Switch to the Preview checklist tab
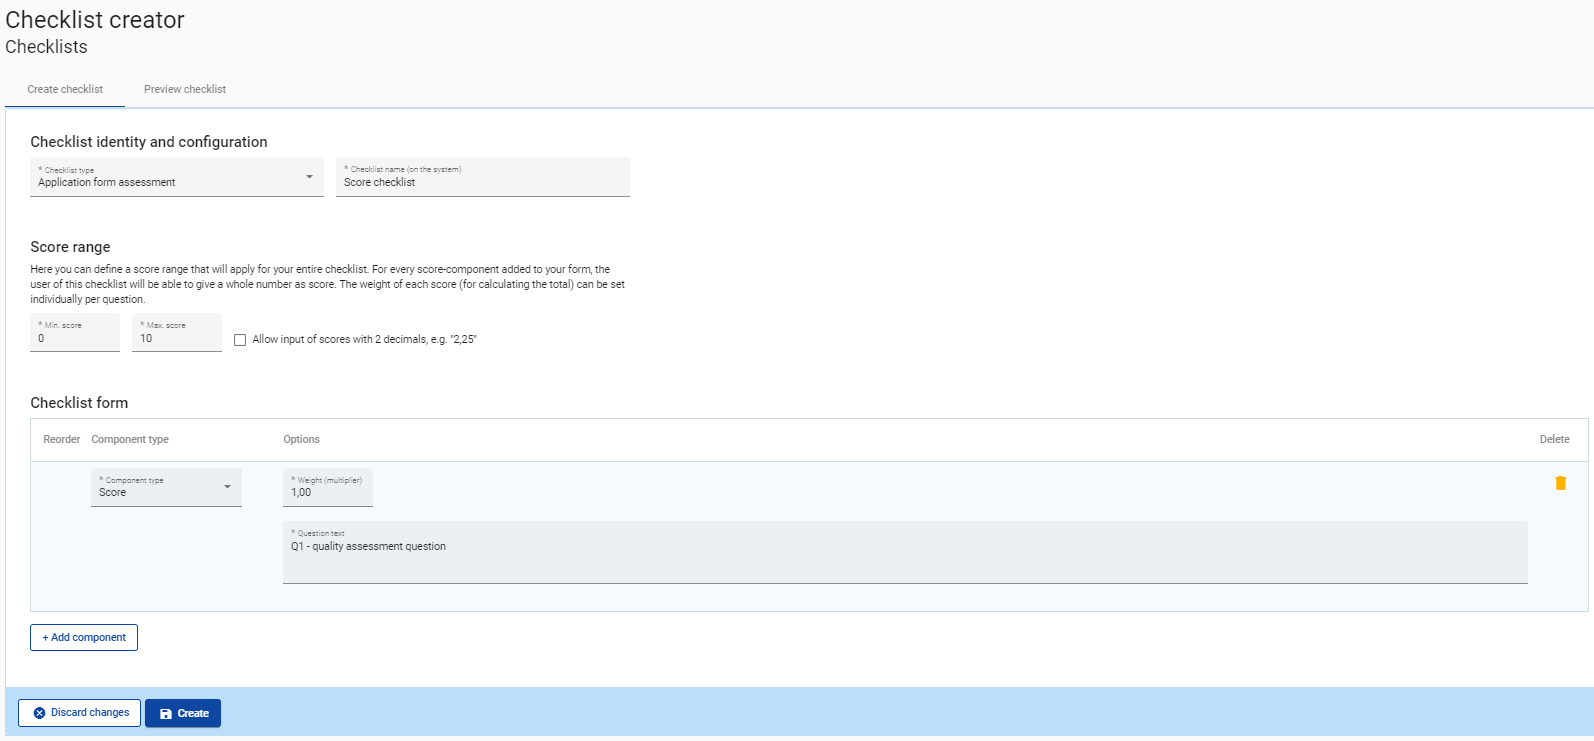 coord(185,89)
